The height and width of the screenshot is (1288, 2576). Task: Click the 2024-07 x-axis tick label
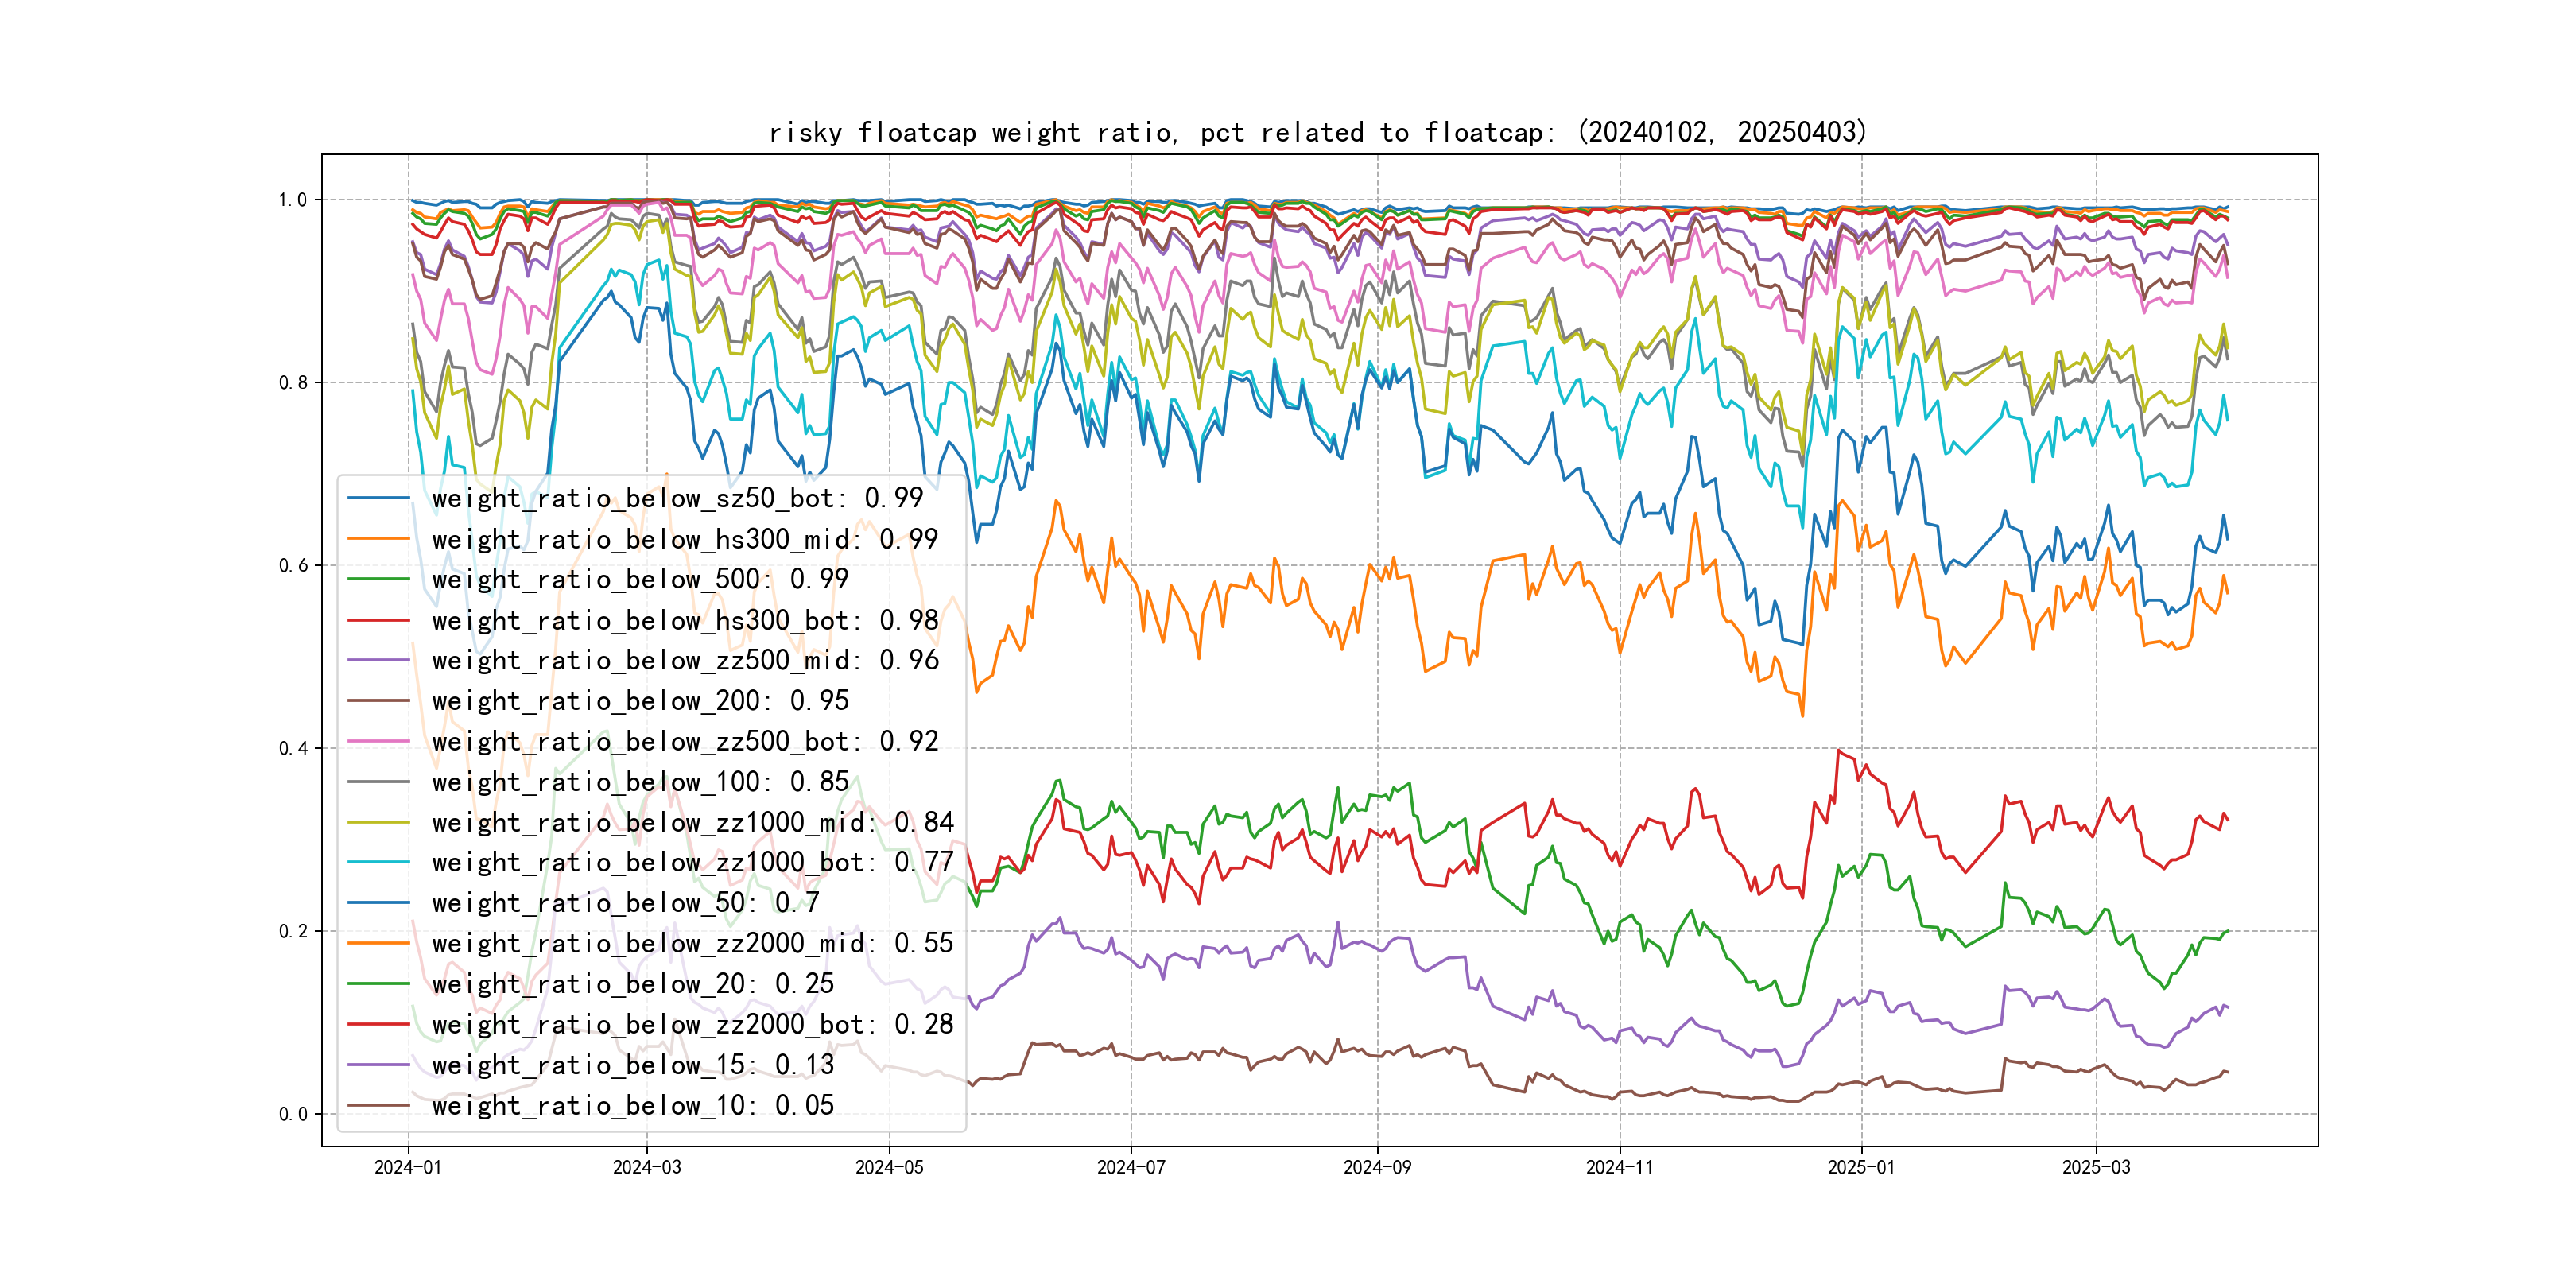(1131, 1167)
